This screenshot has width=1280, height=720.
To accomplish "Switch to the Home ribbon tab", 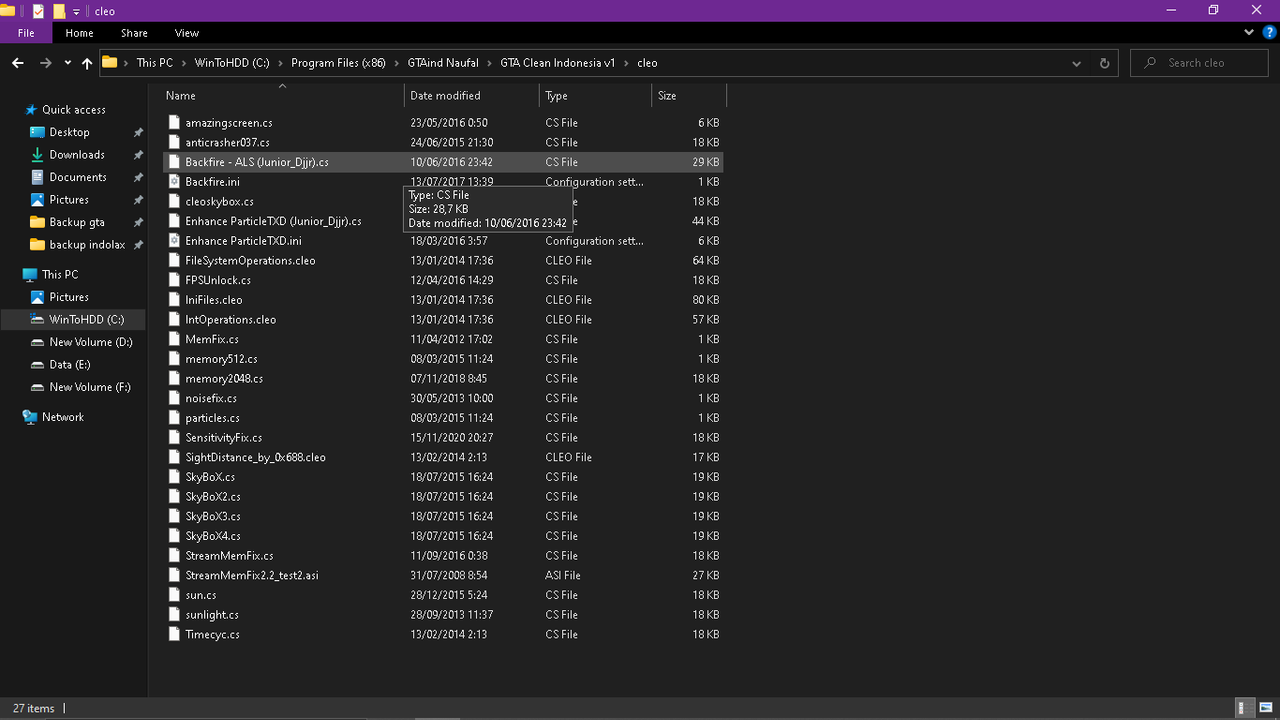I will 79,33.
